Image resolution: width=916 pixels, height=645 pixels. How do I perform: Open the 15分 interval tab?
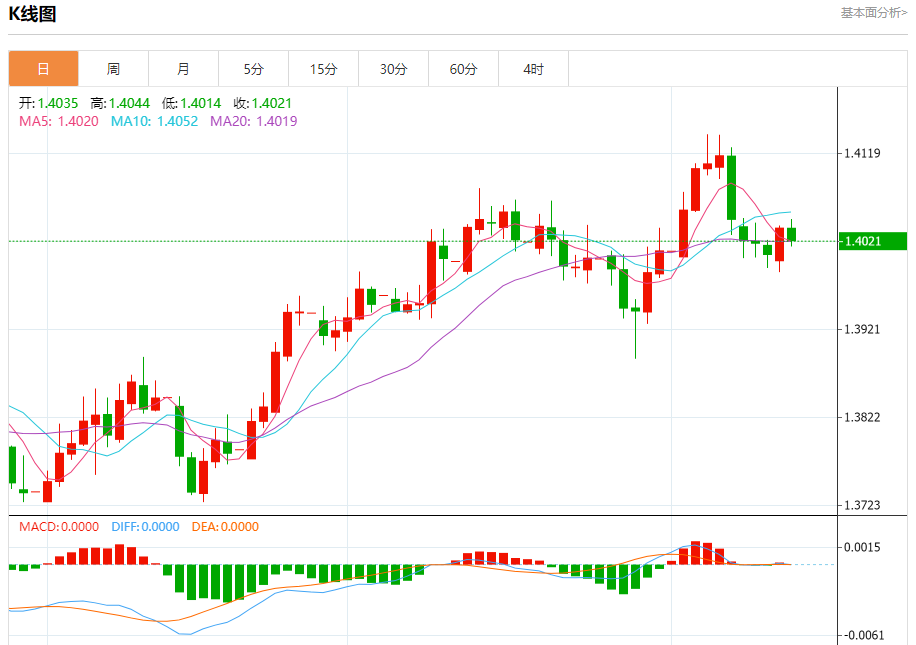[x=324, y=69]
